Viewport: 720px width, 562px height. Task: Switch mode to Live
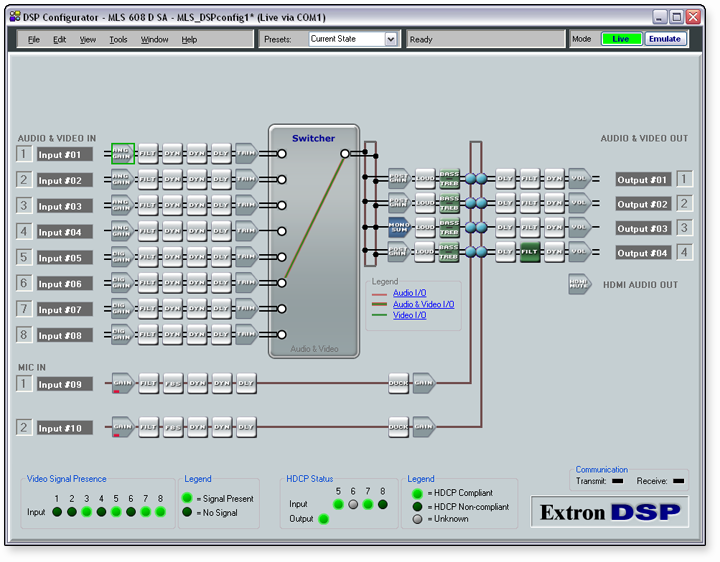pyautogui.click(x=620, y=39)
